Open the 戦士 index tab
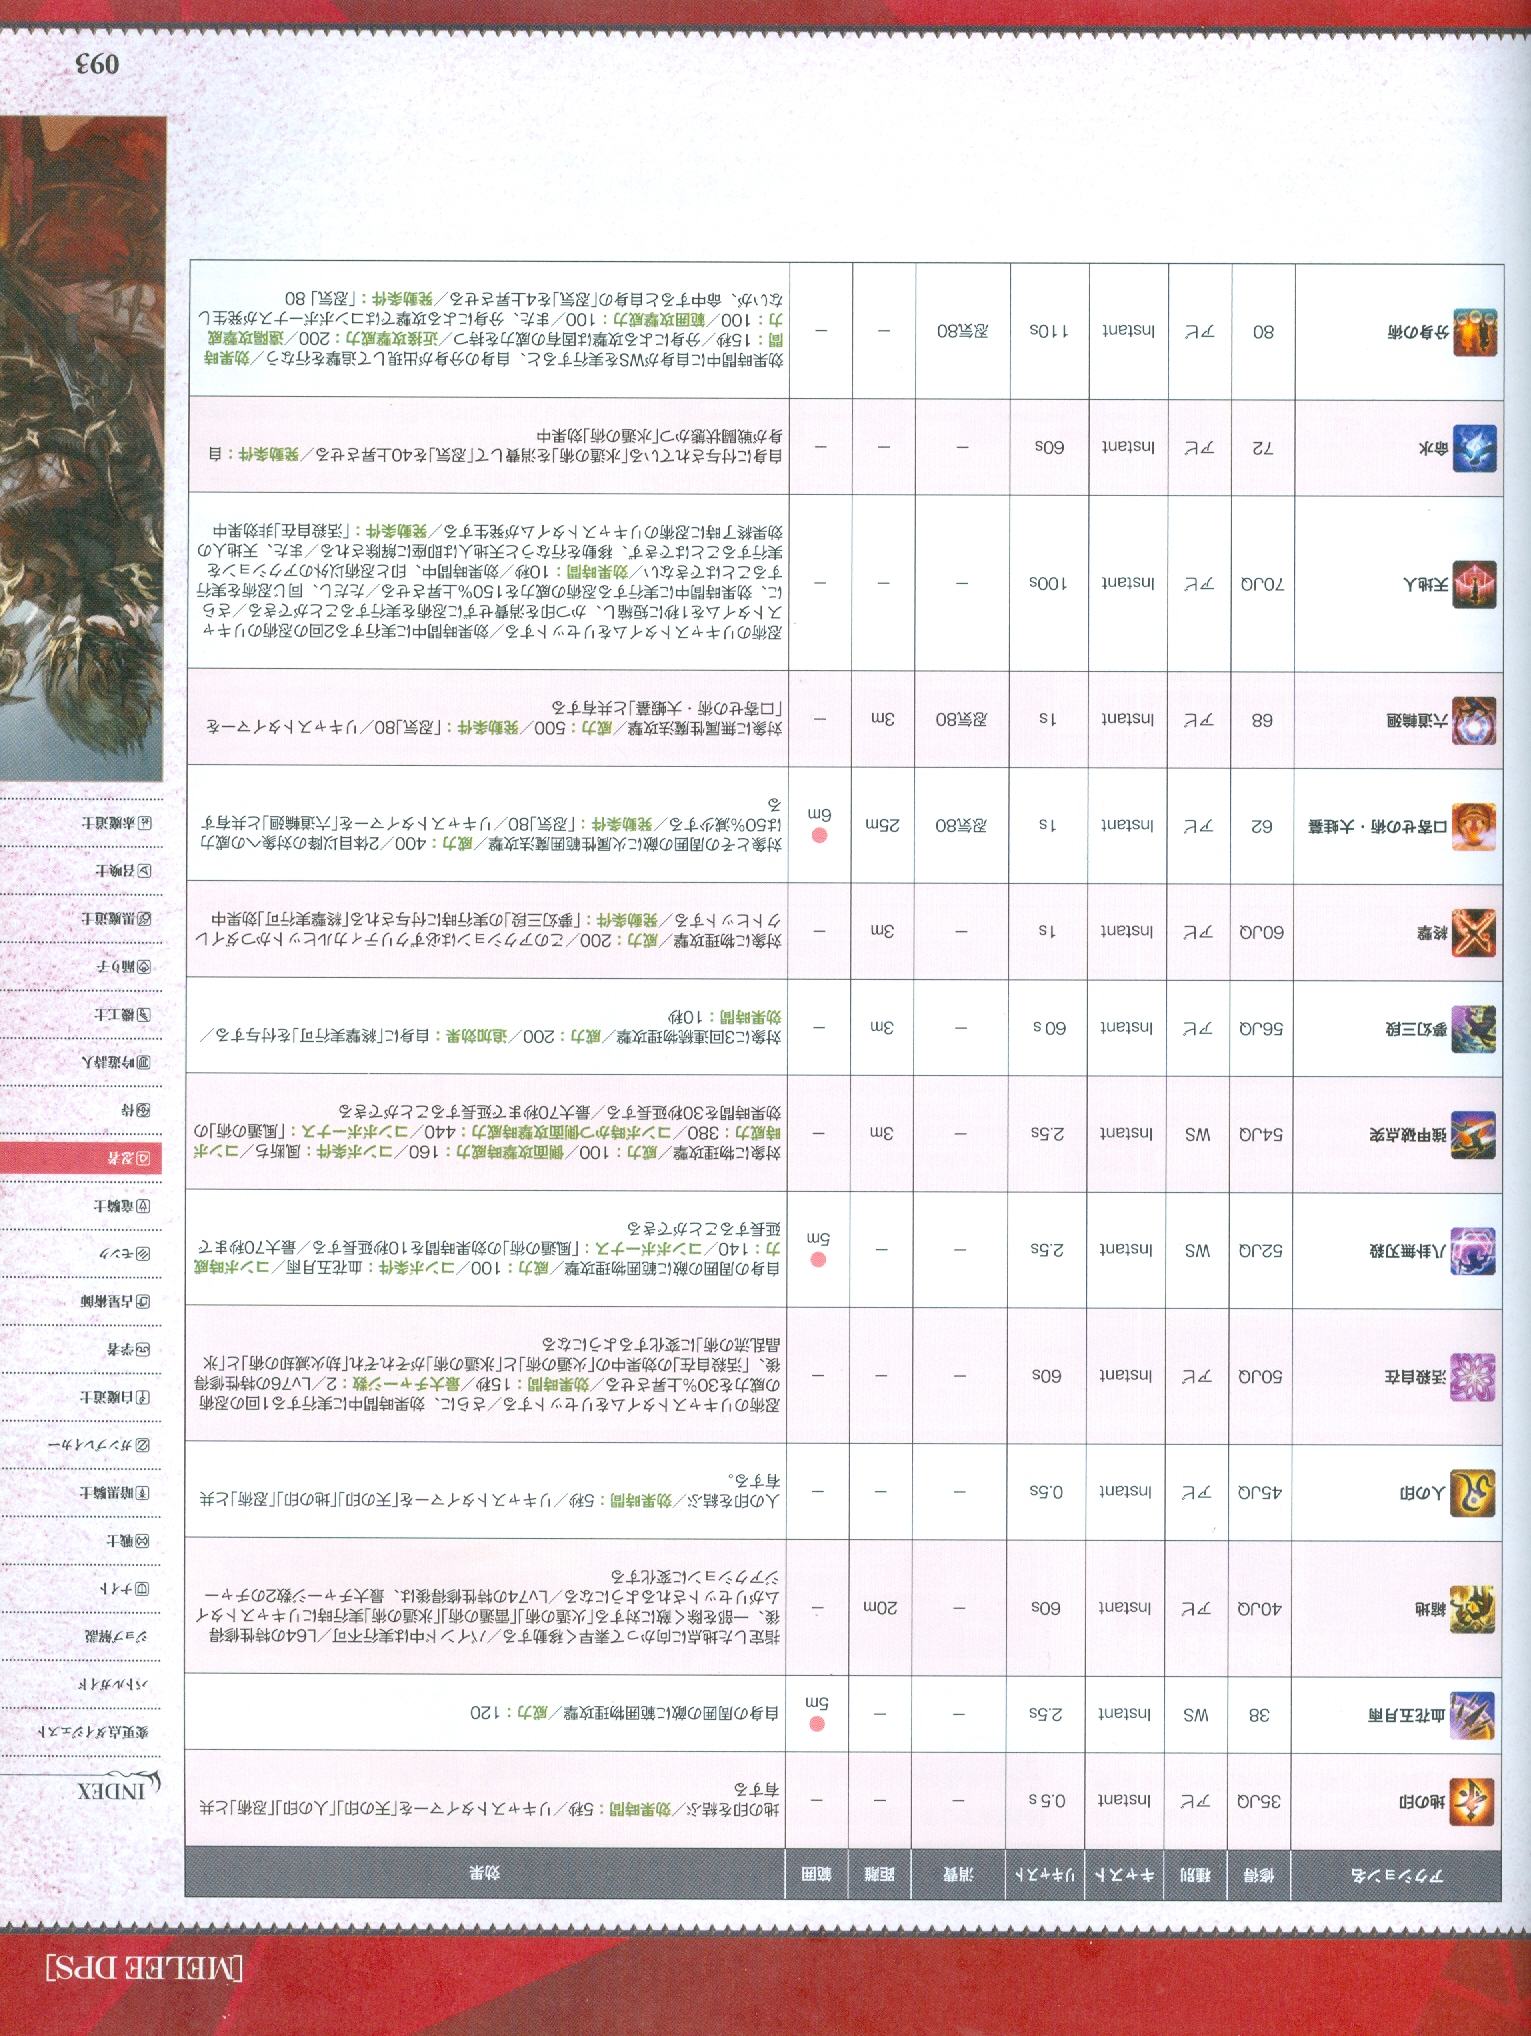 pos(129,1541)
